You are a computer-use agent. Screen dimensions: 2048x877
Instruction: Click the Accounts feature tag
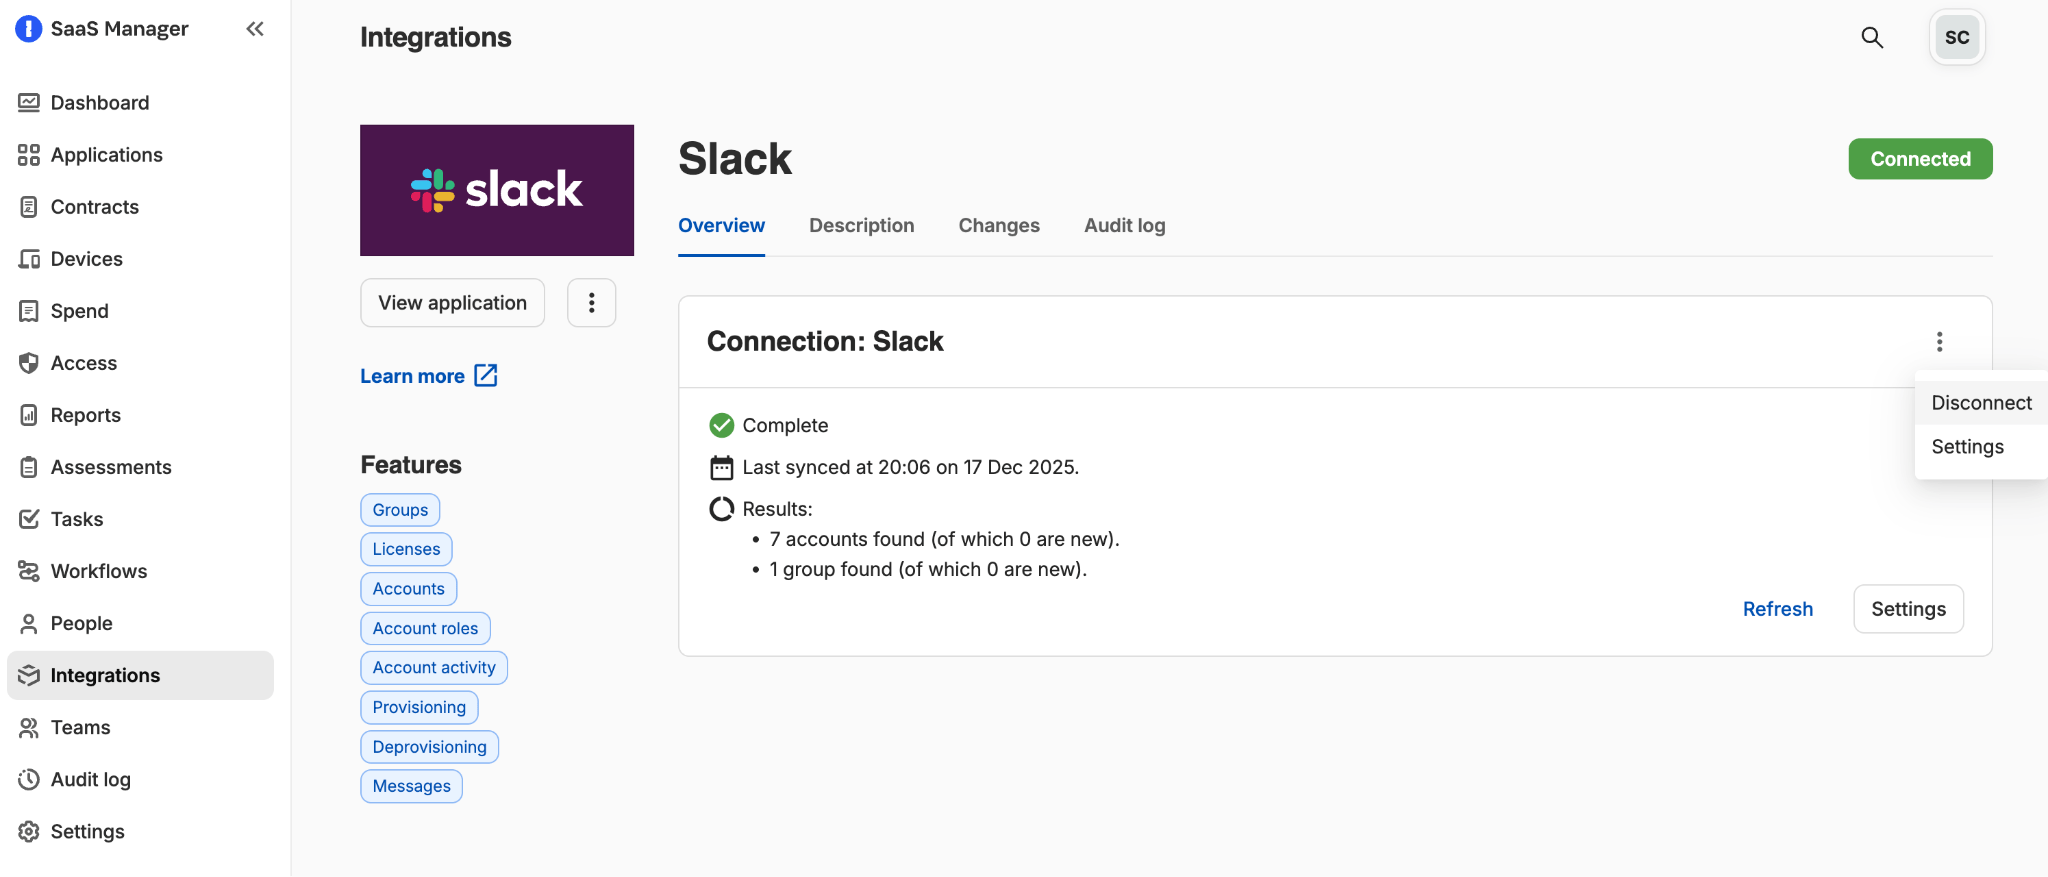408,589
